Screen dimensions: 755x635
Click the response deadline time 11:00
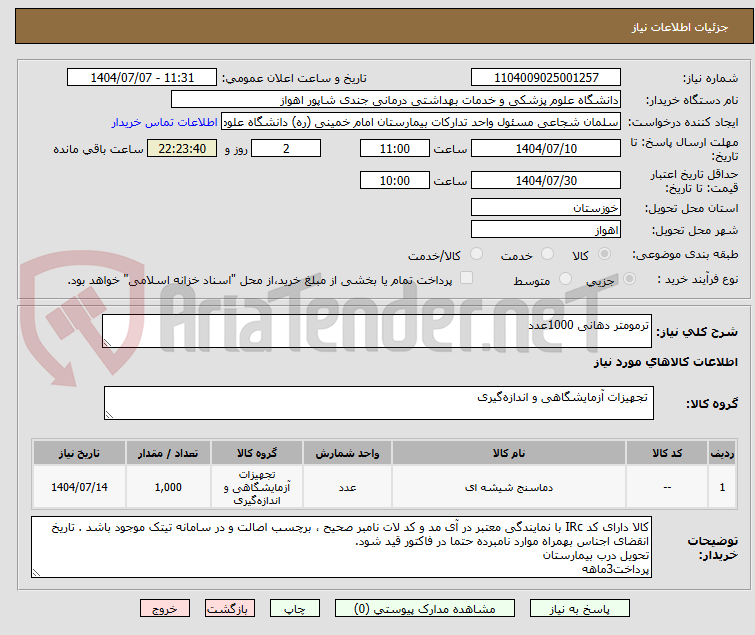click(x=395, y=148)
